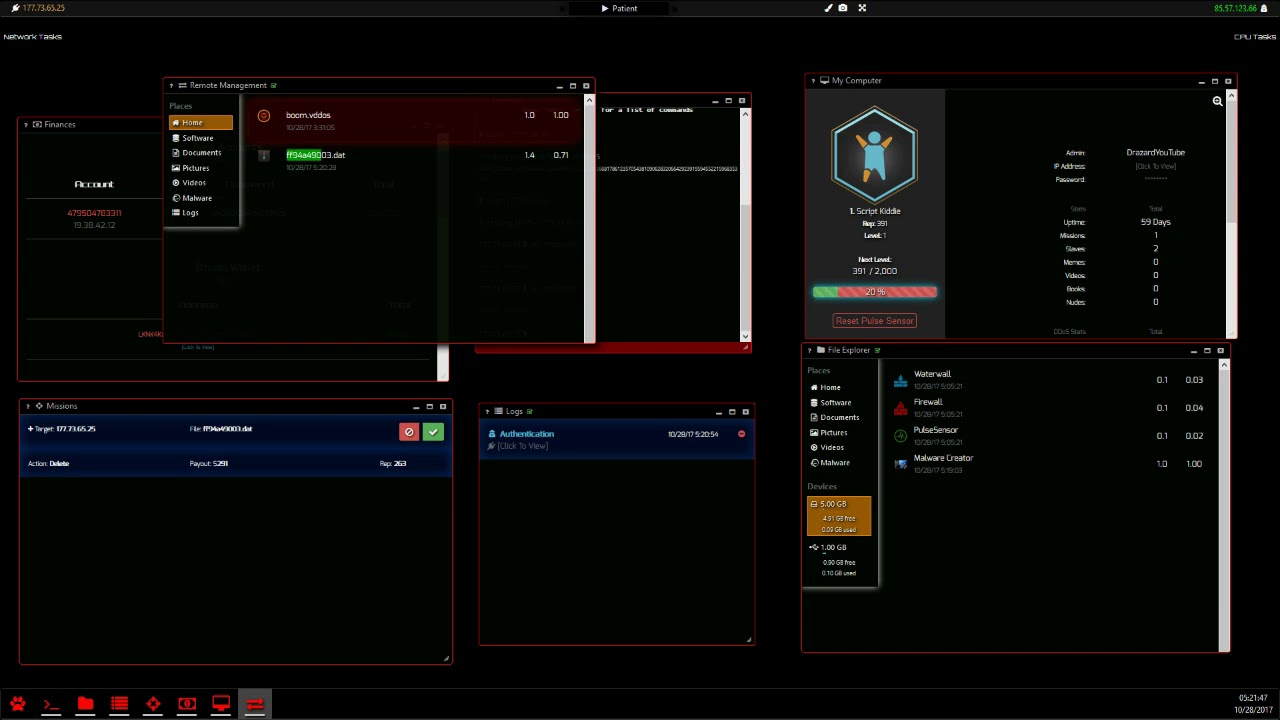Screen dimensions: 1280x720
Task: Complete the mission with the green check button
Action: point(433,431)
